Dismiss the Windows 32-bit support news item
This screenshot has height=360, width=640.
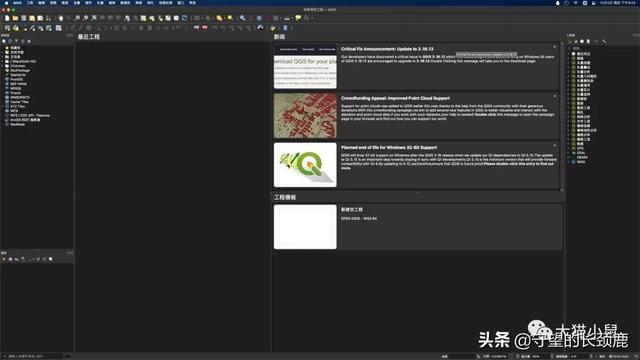(x=554, y=146)
